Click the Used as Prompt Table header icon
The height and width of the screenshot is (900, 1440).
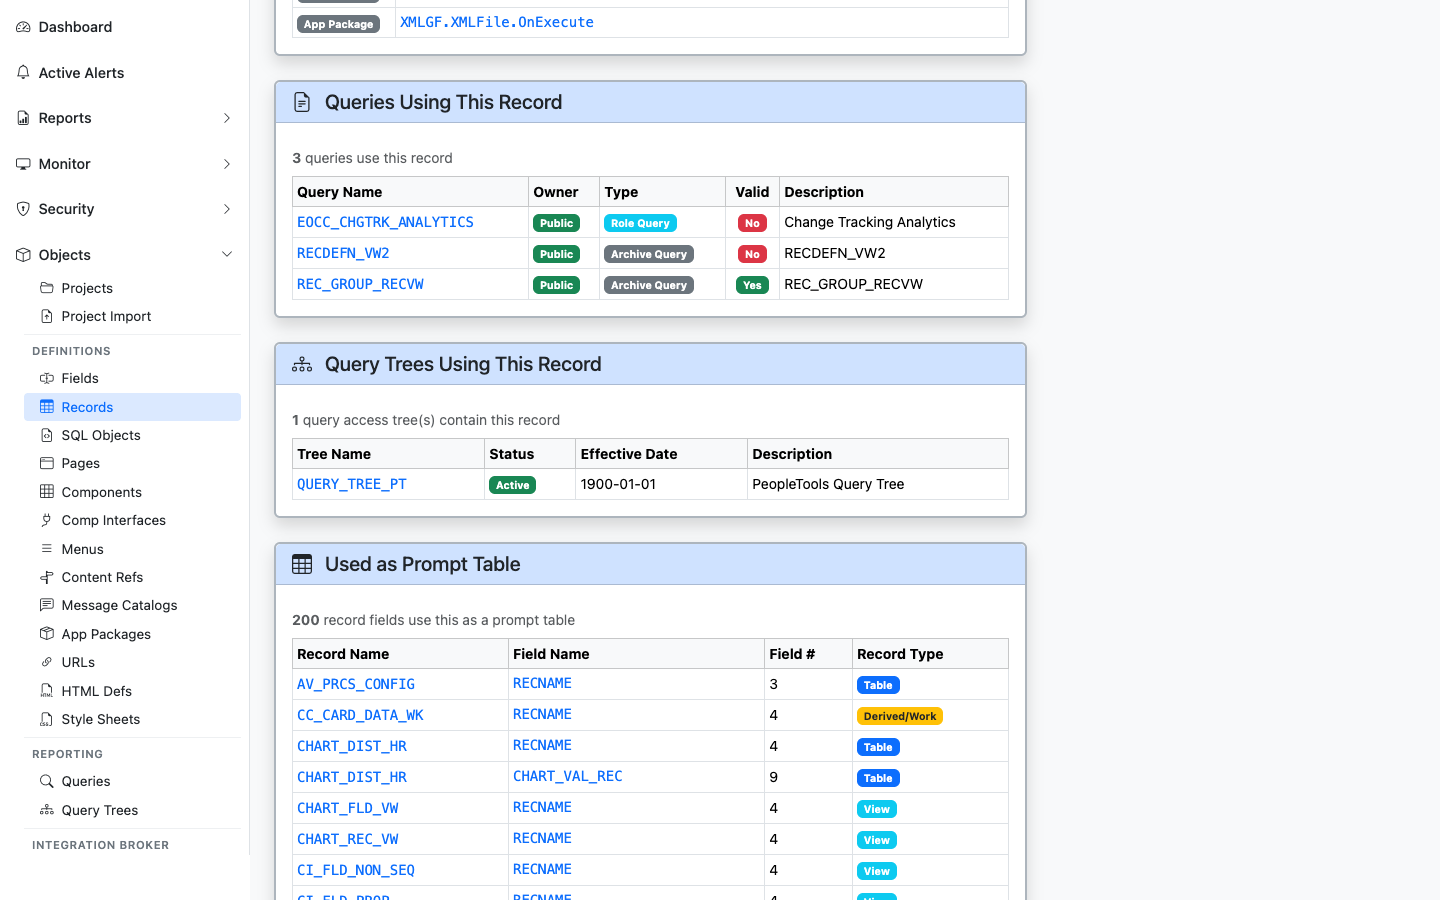tap(302, 564)
